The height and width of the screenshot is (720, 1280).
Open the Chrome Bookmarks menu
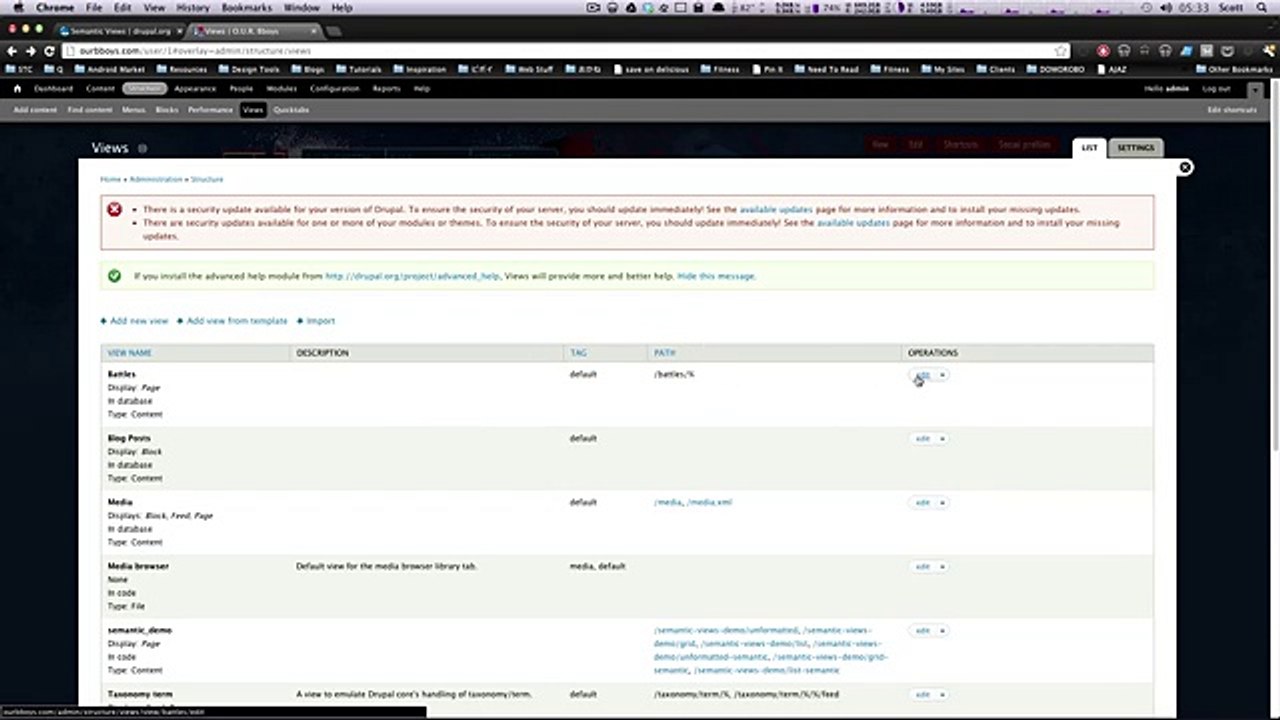(x=245, y=7)
